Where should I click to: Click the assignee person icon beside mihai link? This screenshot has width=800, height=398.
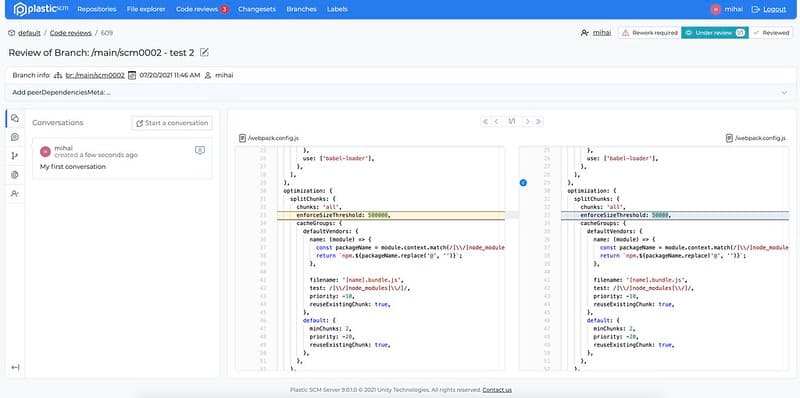point(585,33)
